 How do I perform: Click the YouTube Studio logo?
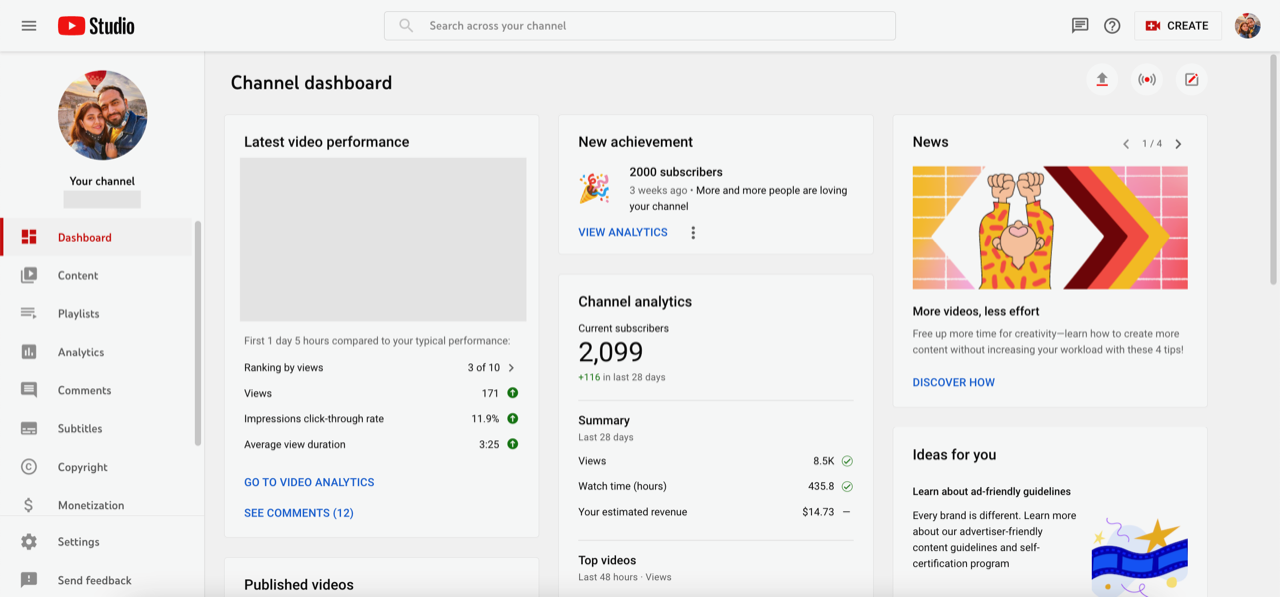pyautogui.click(x=96, y=26)
